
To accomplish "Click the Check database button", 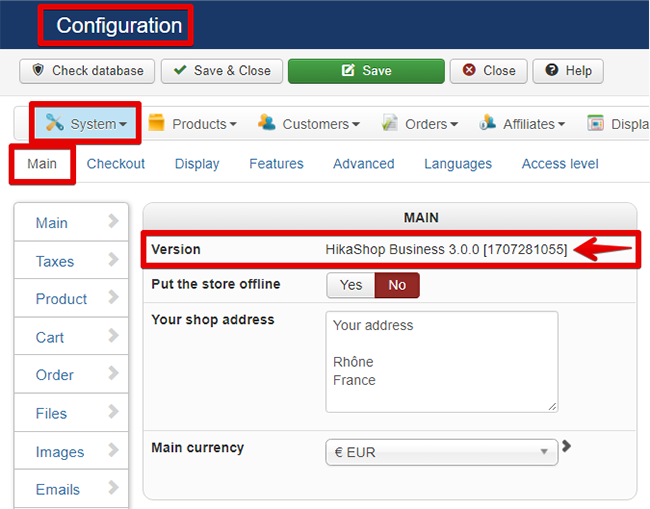I will [87, 71].
